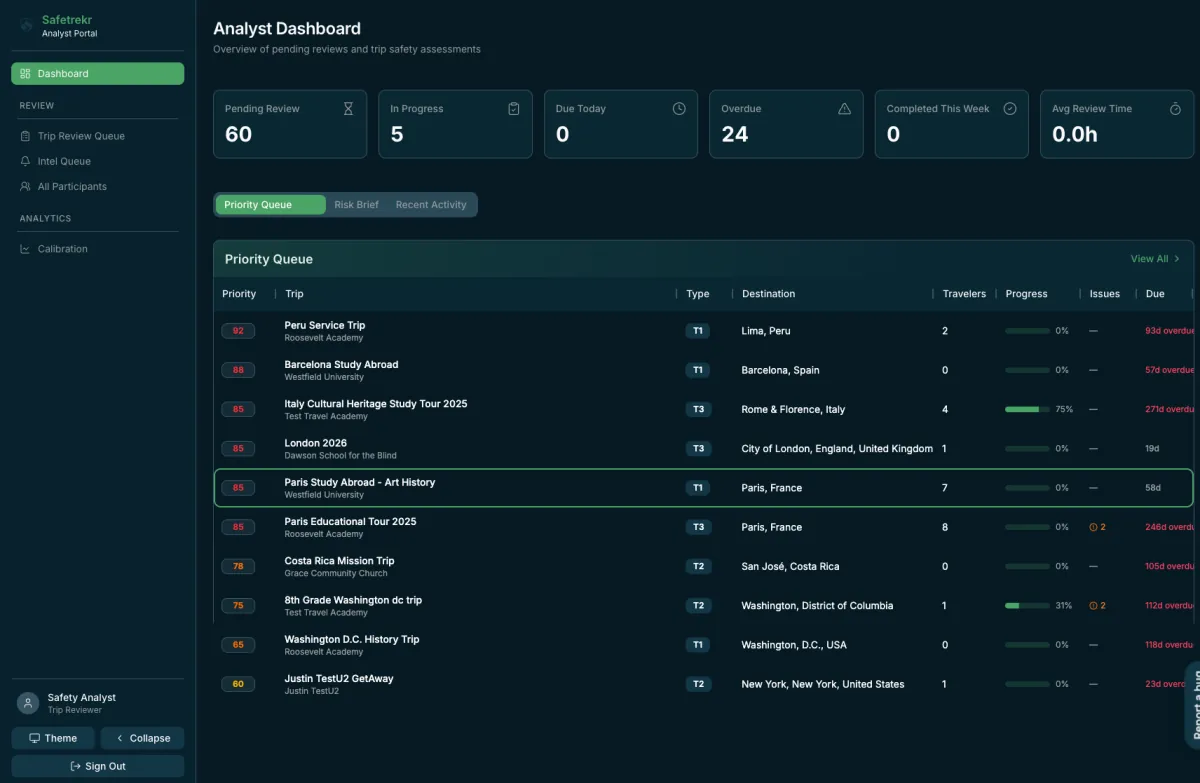Viewport: 1200px width, 783px height.
Task: Click the issues warning icon for Paris Educational Tour 2025
Action: 1094,527
